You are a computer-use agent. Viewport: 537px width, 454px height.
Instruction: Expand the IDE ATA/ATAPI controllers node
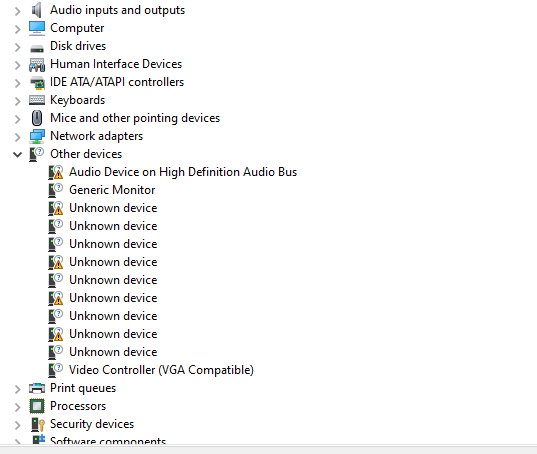pos(17,83)
